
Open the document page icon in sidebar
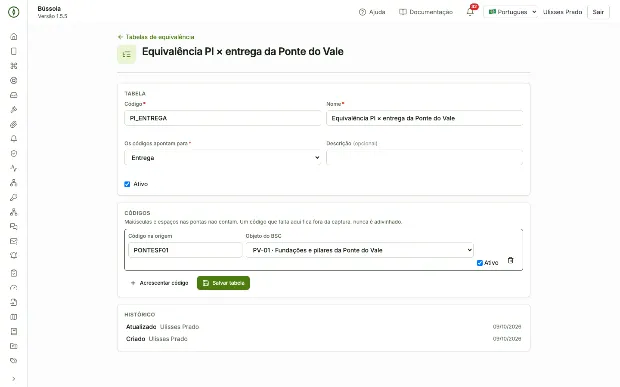pos(13,51)
